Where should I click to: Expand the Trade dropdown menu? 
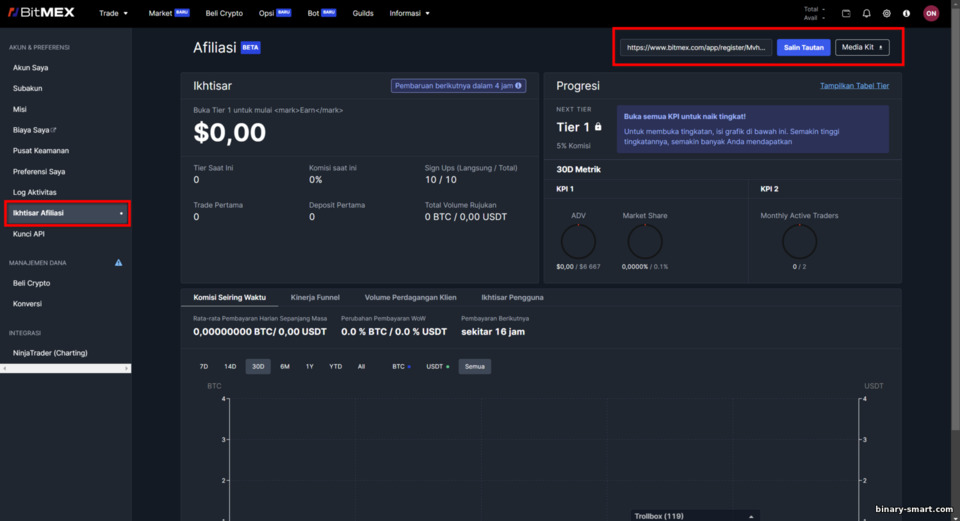(x=113, y=13)
